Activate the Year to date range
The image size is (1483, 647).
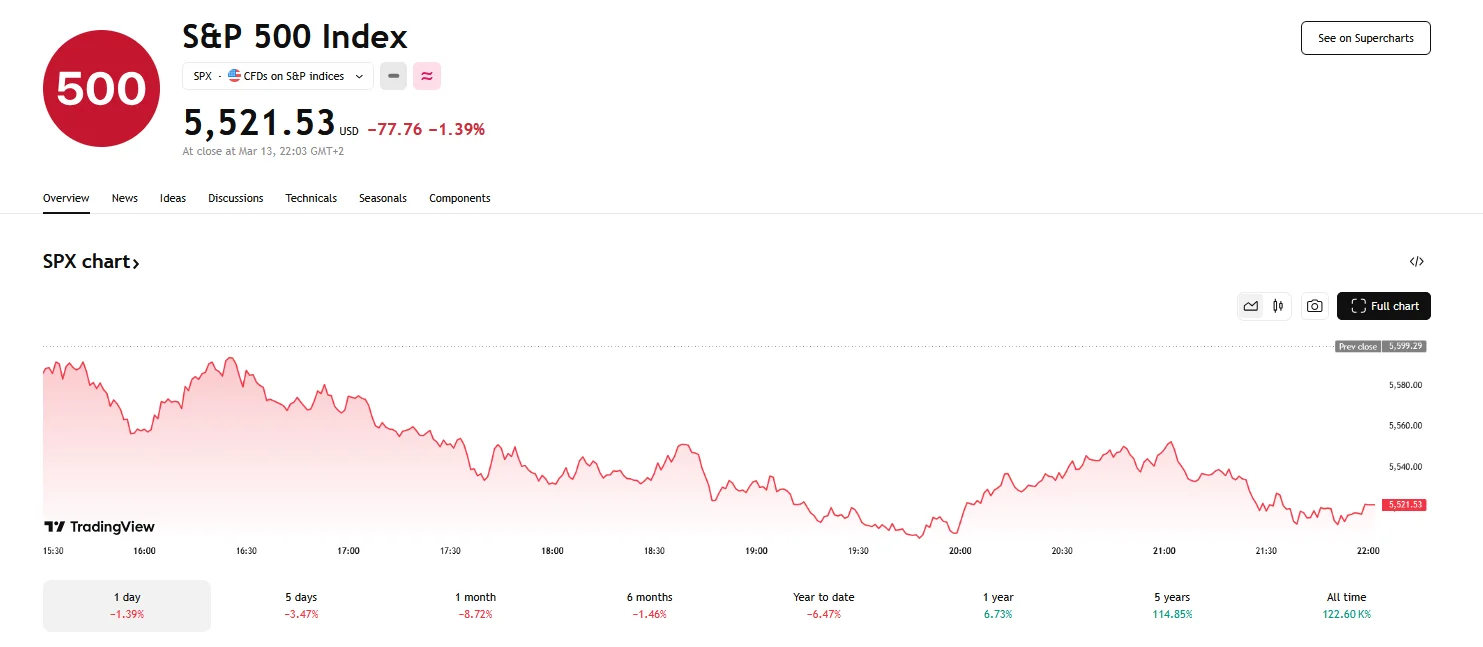823,605
